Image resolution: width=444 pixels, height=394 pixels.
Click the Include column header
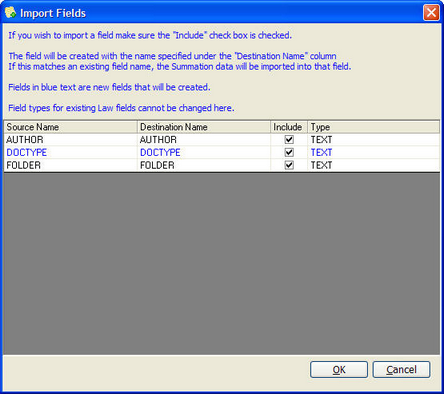coord(289,127)
